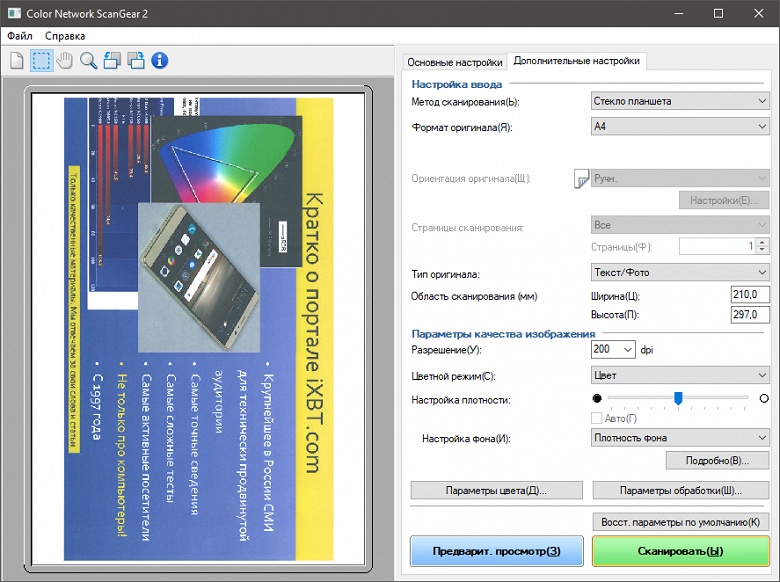Click the Настройки(Е)... button

point(724,200)
